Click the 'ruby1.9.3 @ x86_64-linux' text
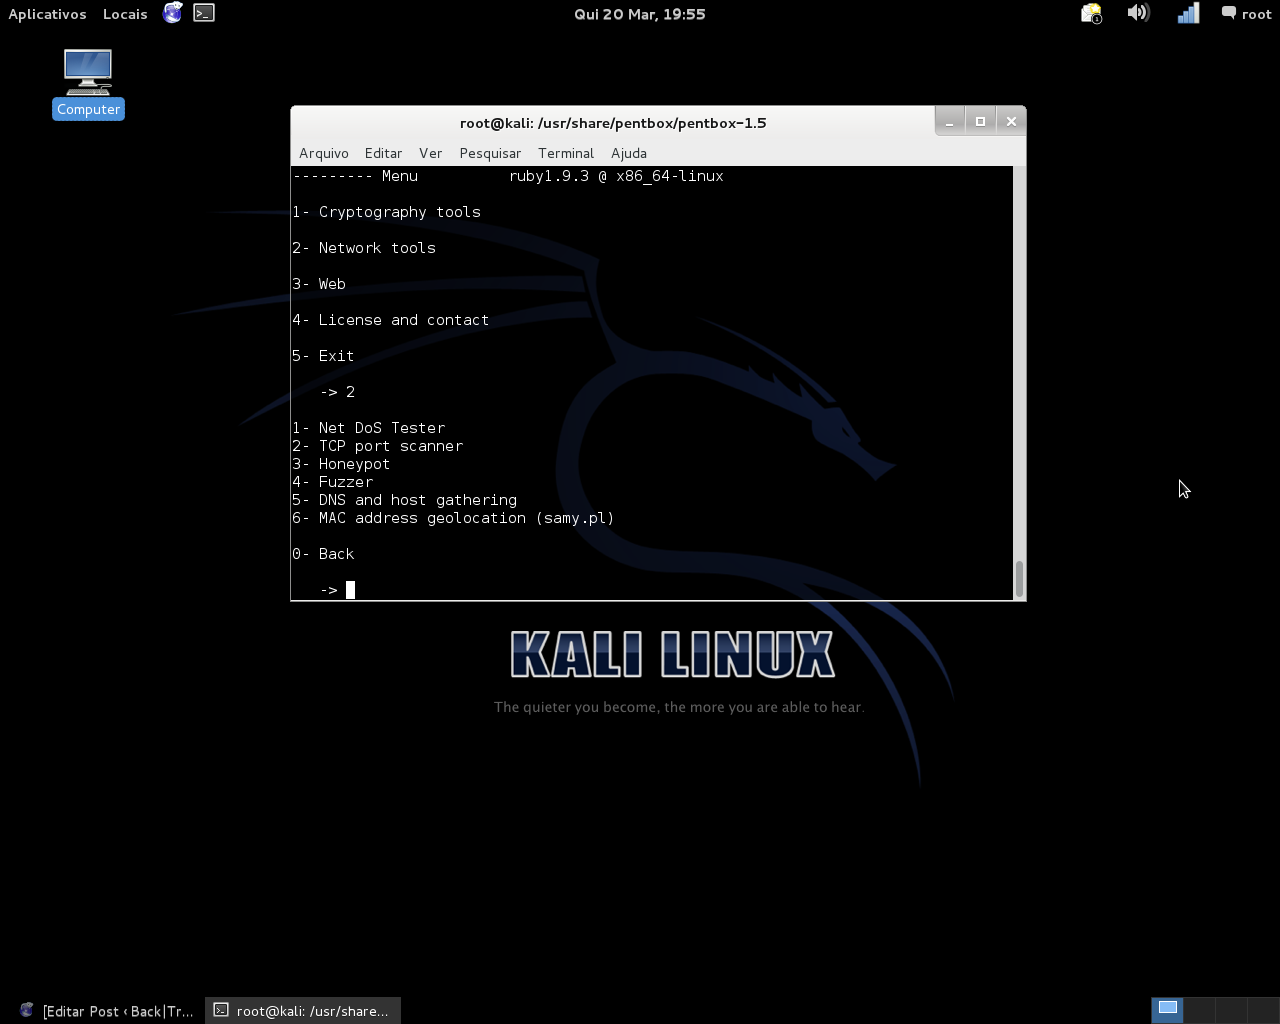Screen dimensions: 1280x1024 click(616, 176)
